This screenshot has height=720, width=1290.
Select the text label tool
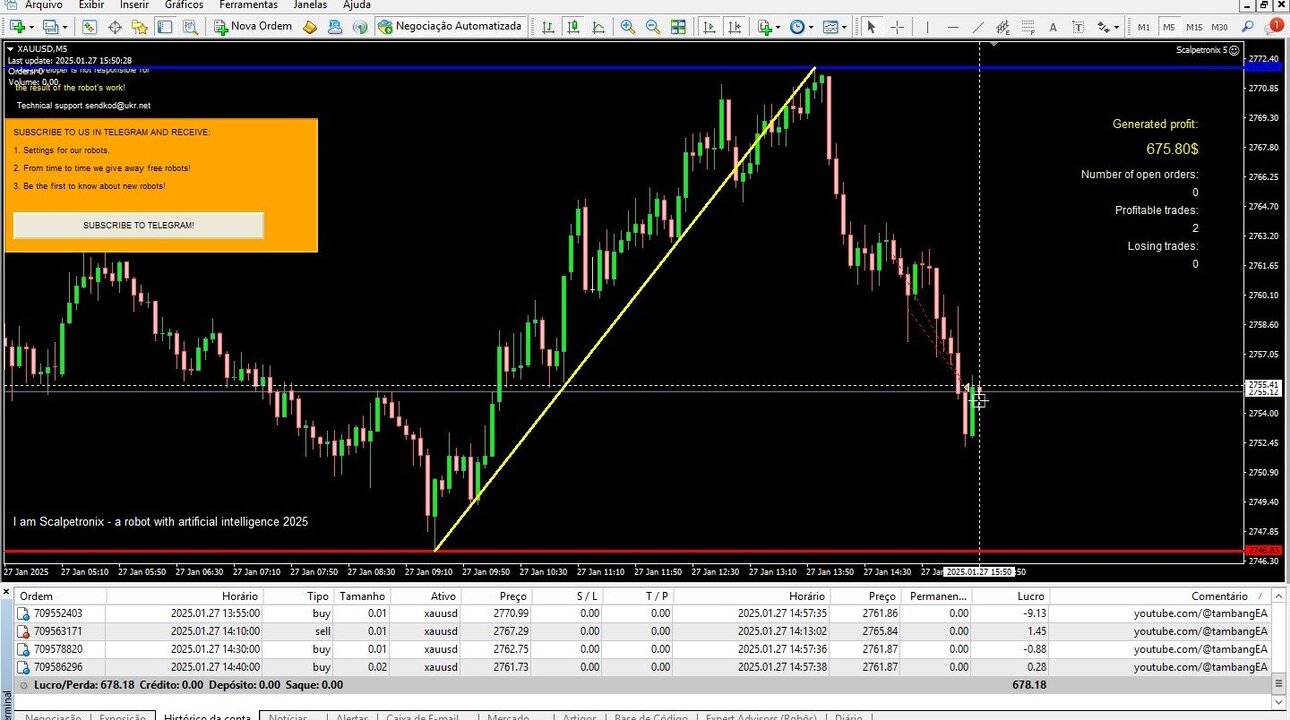[x=1078, y=27]
